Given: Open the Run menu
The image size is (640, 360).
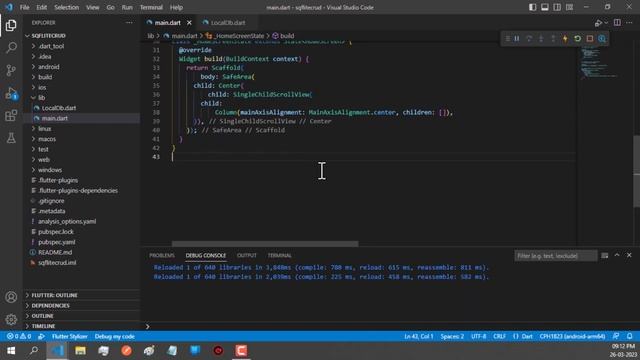Looking at the screenshot, I should coord(127,7).
